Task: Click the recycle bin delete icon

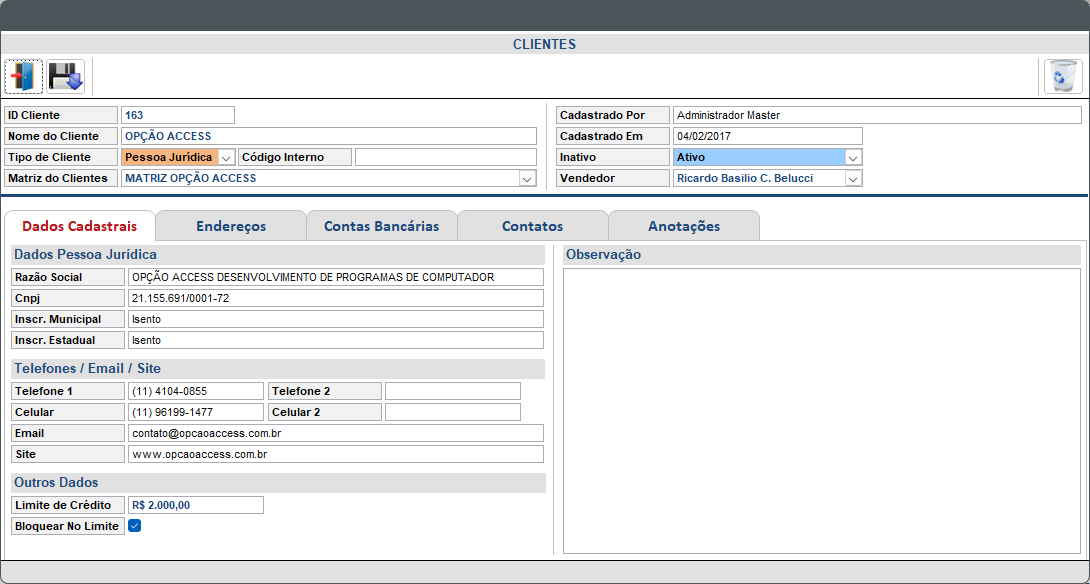Action: (1064, 76)
